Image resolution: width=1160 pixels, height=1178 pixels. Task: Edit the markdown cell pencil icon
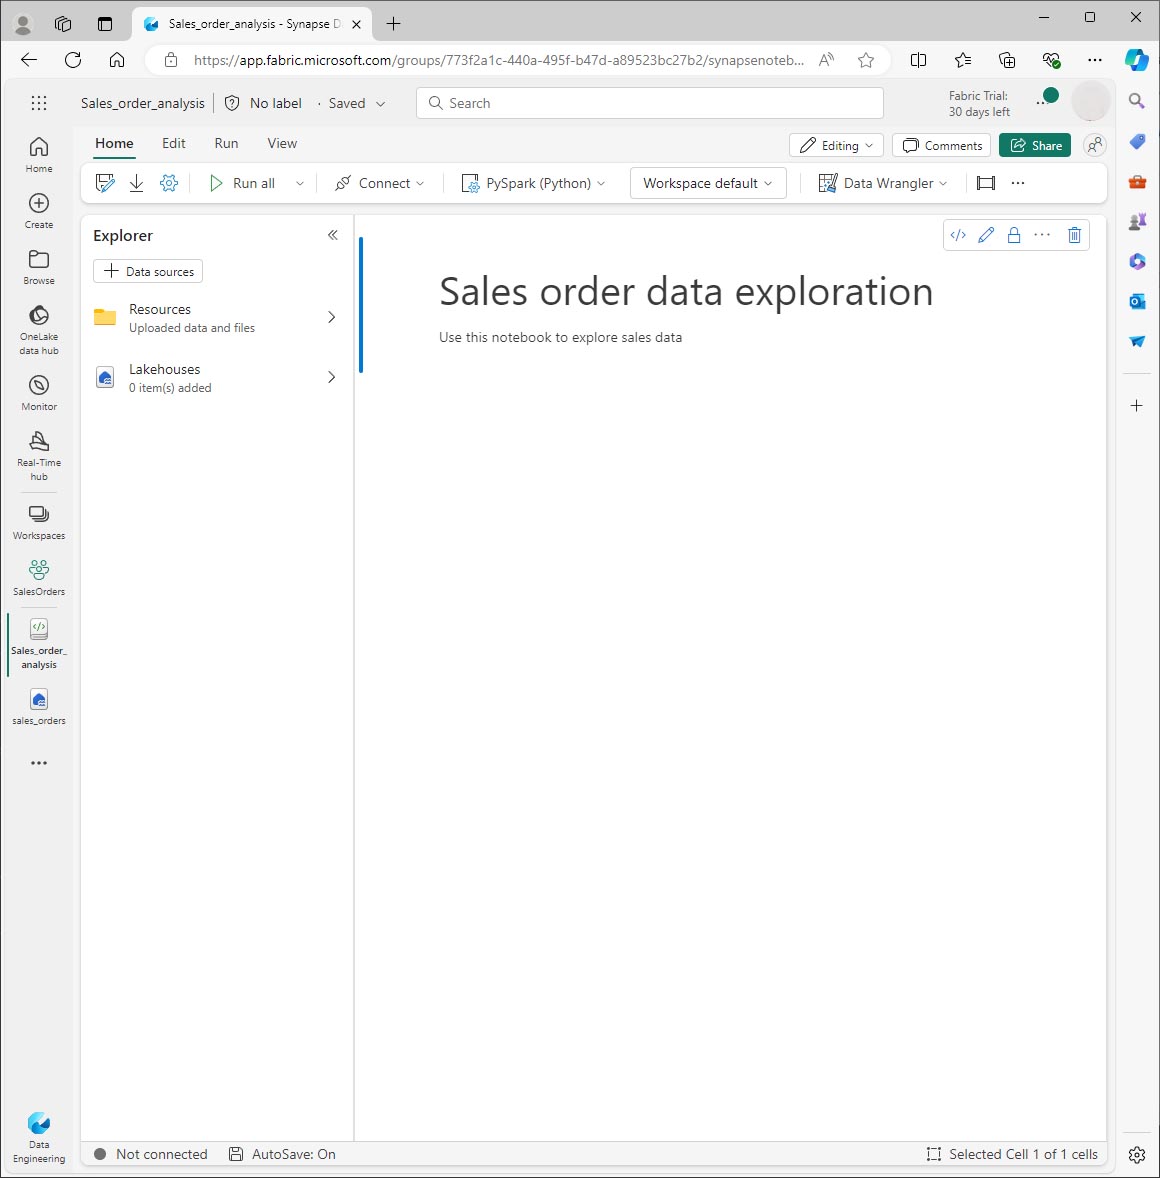click(x=986, y=235)
